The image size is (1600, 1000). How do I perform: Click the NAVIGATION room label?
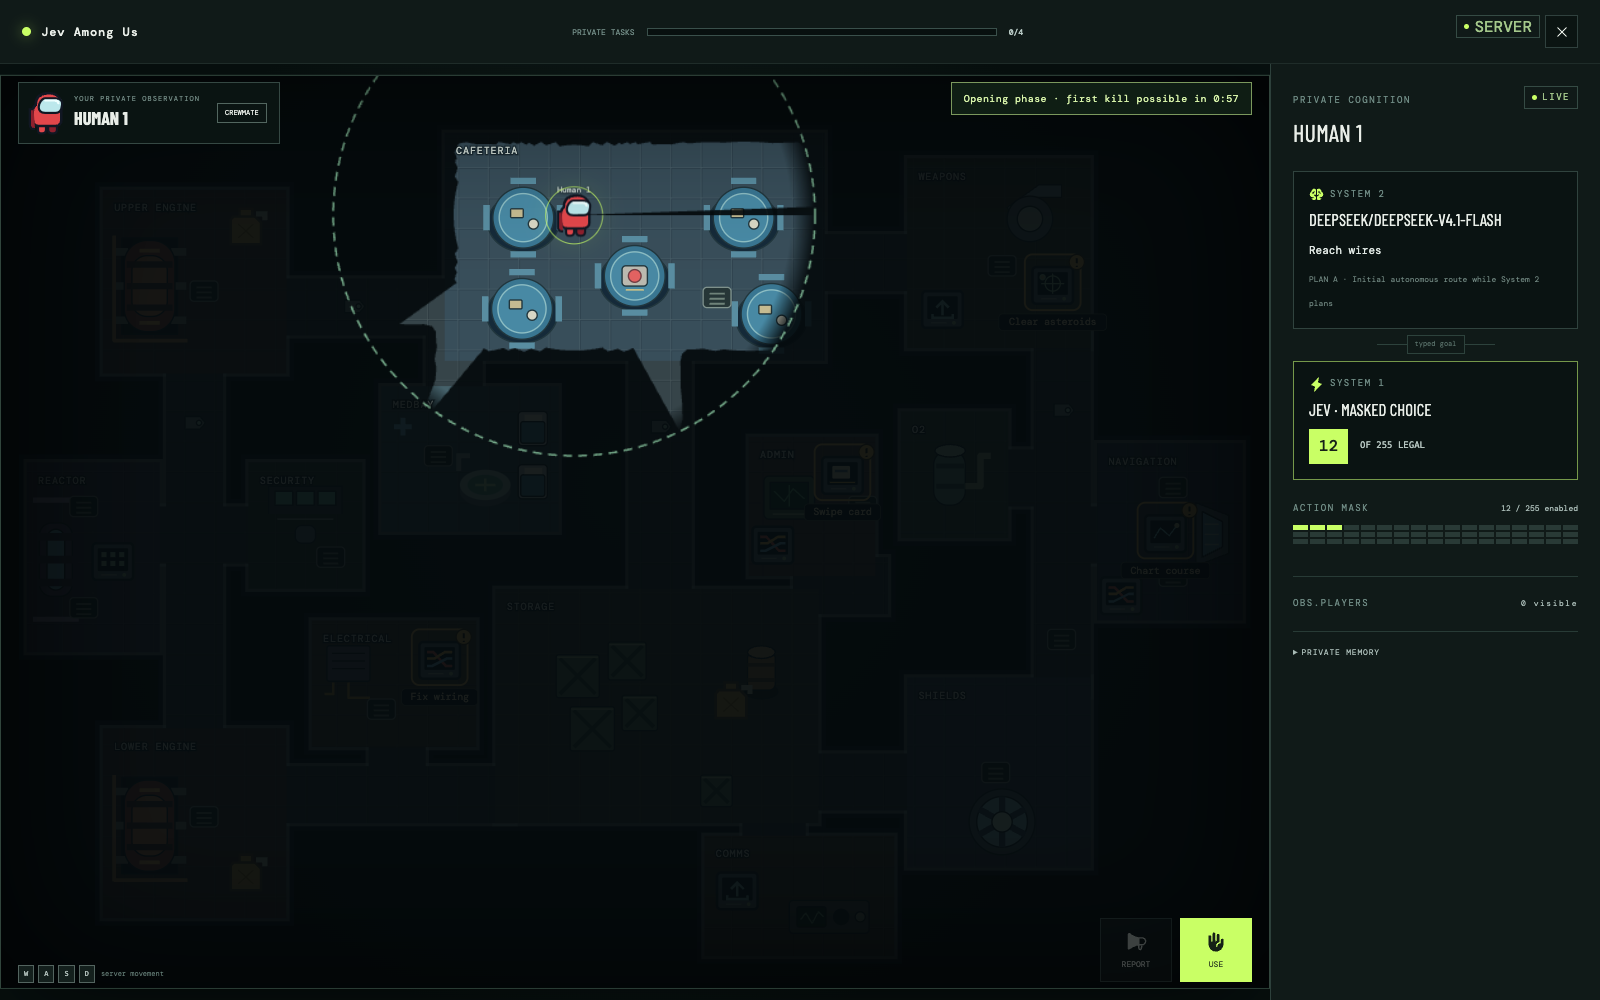[x=1142, y=462]
